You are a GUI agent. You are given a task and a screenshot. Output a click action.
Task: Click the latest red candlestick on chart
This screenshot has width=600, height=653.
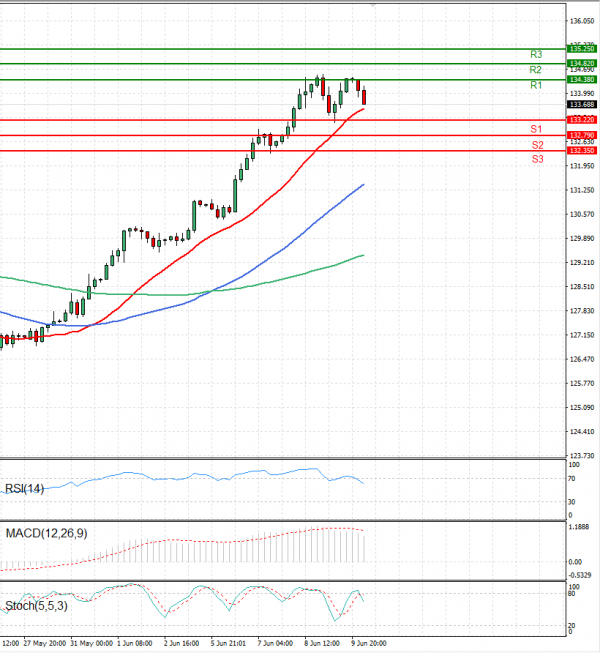[x=364, y=97]
